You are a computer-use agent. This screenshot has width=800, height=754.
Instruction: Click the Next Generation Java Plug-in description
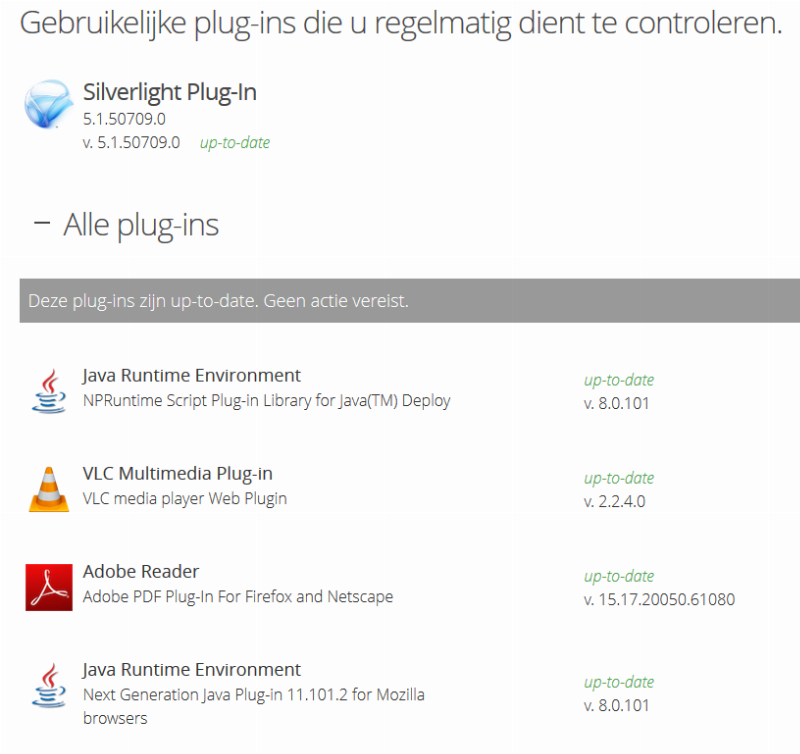click(x=254, y=695)
